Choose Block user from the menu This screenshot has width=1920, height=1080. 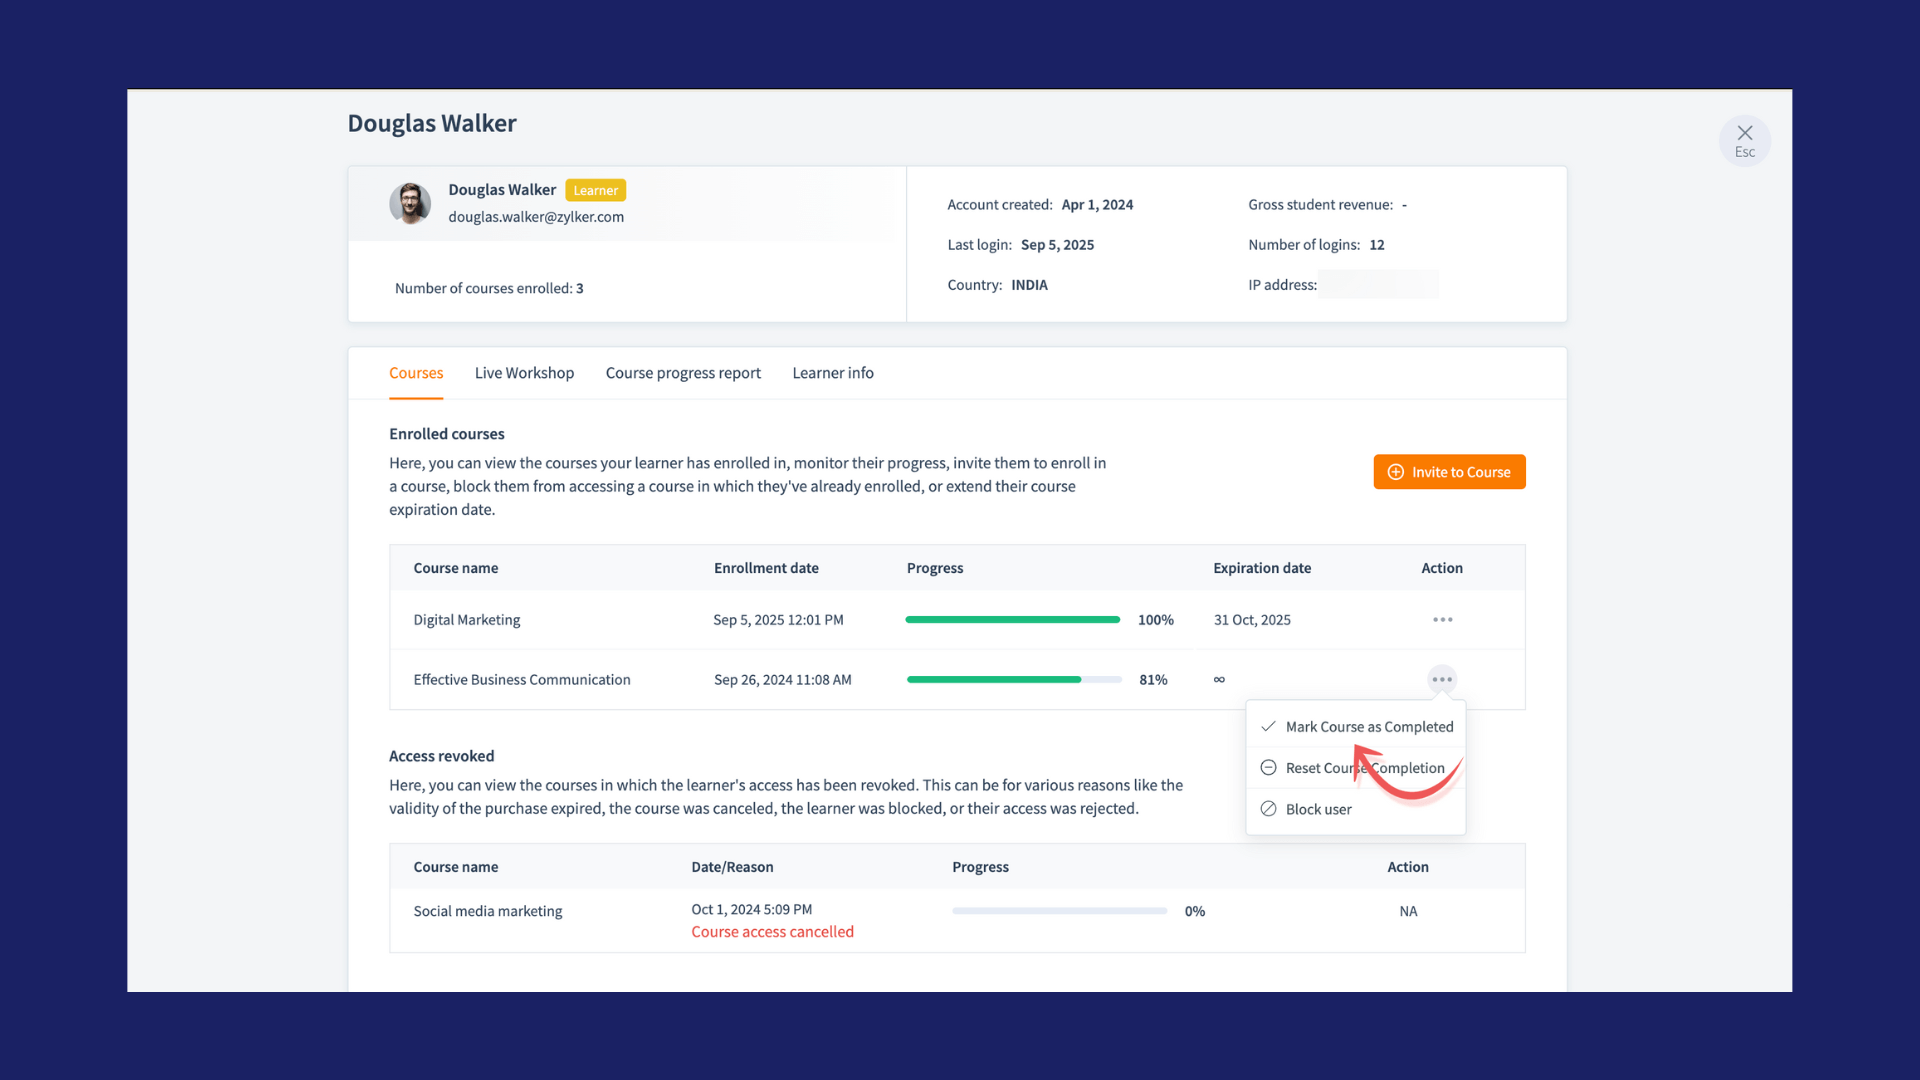pos(1318,809)
